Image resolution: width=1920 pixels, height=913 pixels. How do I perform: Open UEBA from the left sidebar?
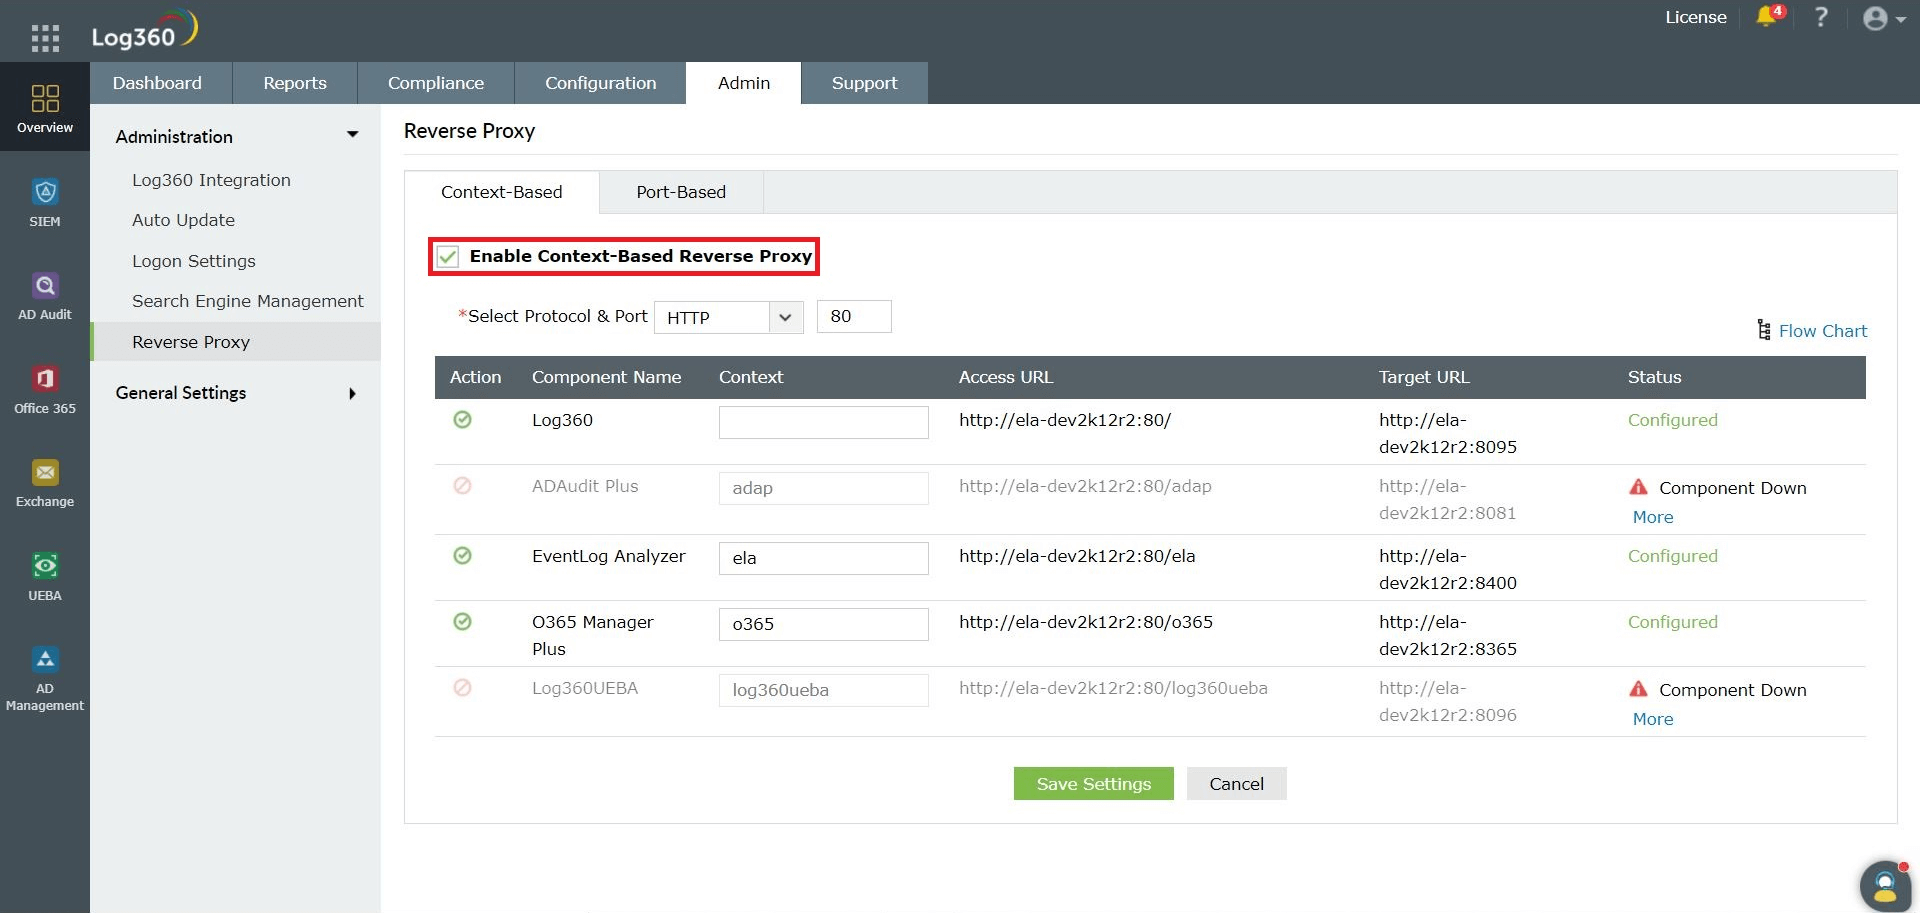45,576
